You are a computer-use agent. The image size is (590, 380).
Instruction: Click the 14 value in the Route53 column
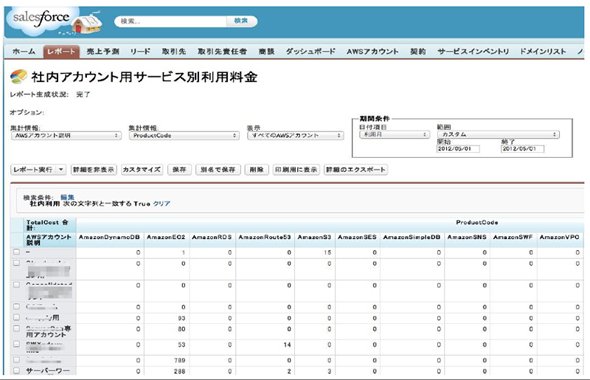click(287, 345)
